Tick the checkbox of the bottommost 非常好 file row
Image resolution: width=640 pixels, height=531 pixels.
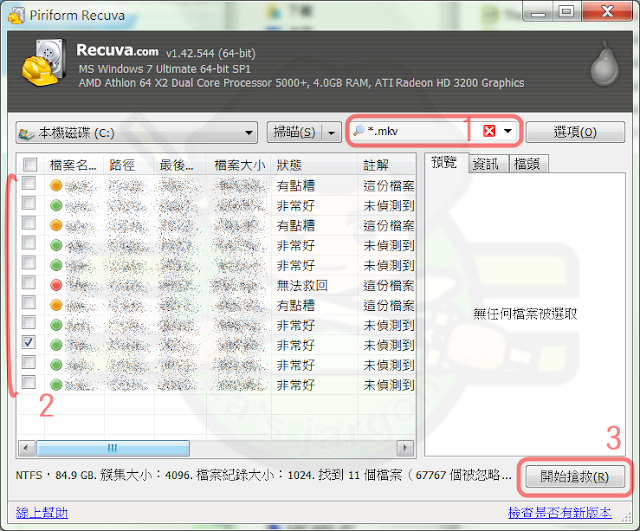pyautogui.click(x=29, y=382)
